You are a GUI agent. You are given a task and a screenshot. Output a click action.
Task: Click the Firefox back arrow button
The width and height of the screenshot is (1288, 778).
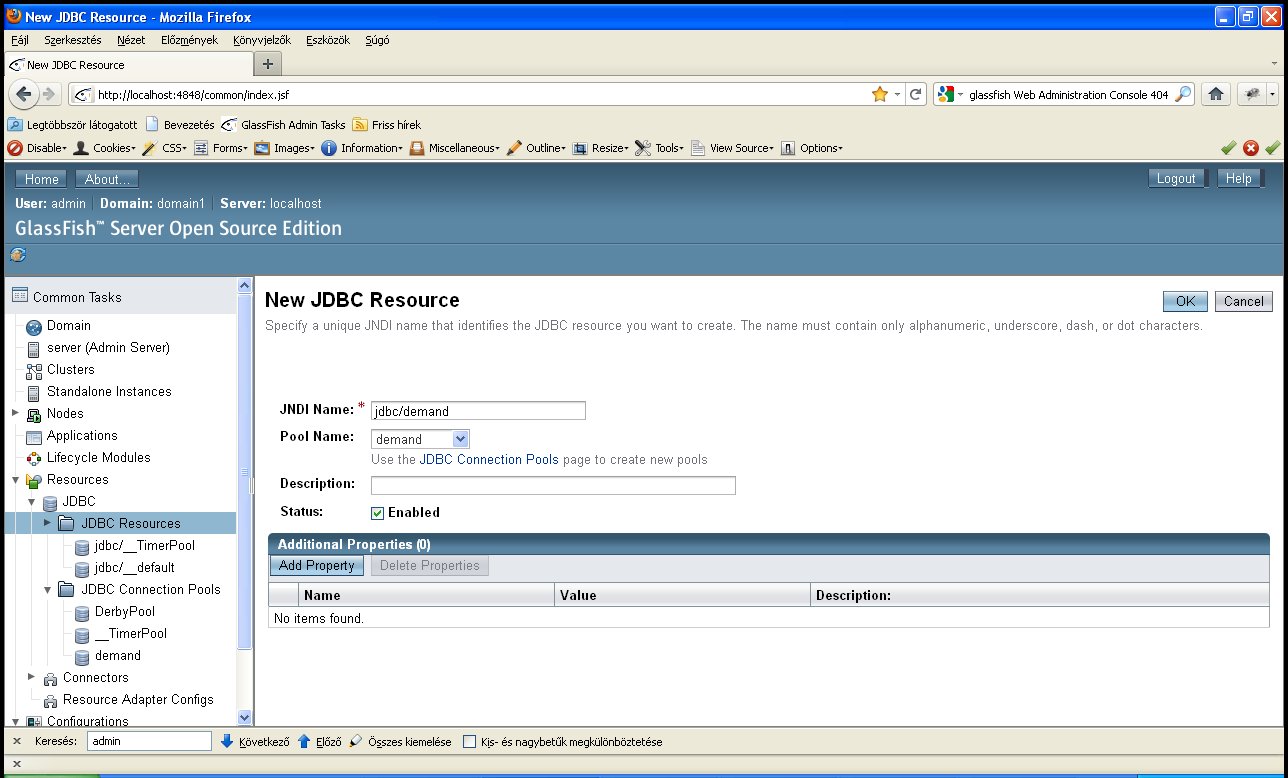[23, 94]
